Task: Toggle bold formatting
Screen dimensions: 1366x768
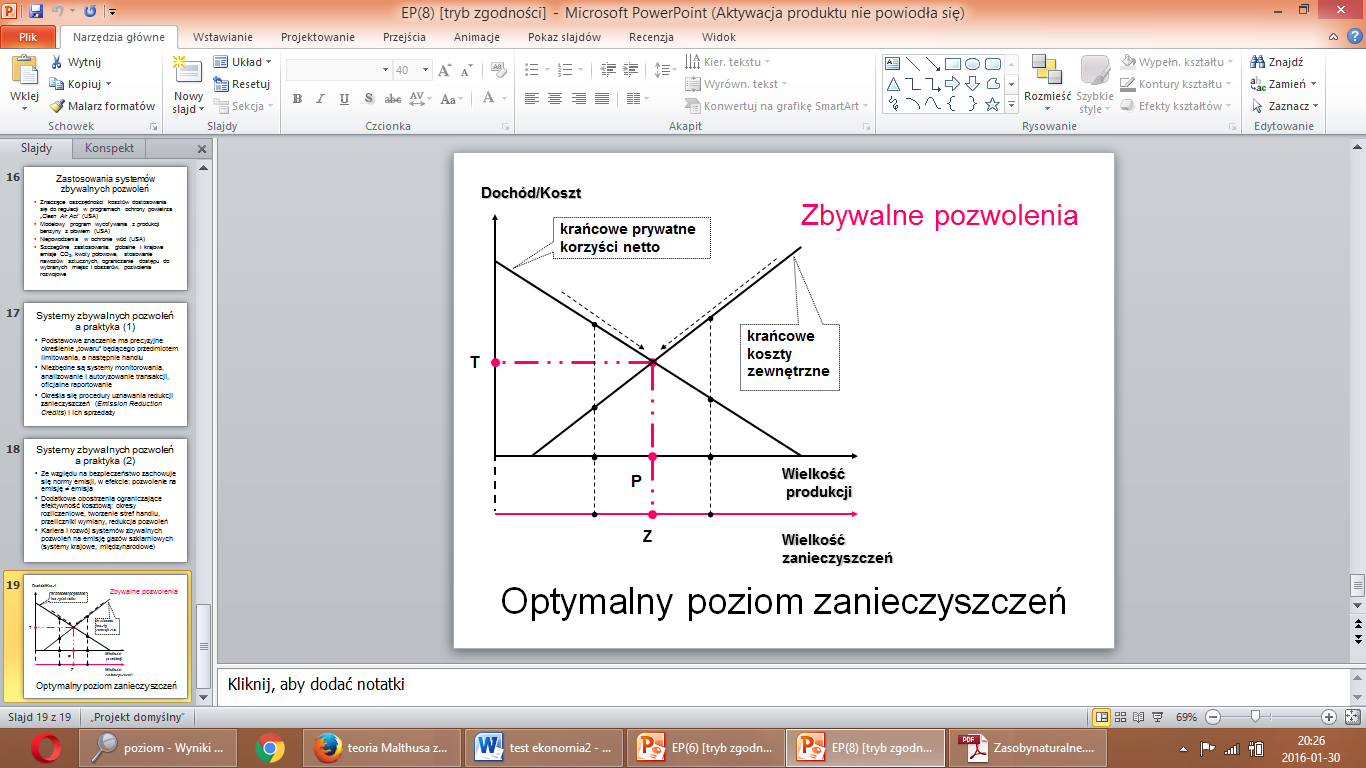Action: point(297,99)
